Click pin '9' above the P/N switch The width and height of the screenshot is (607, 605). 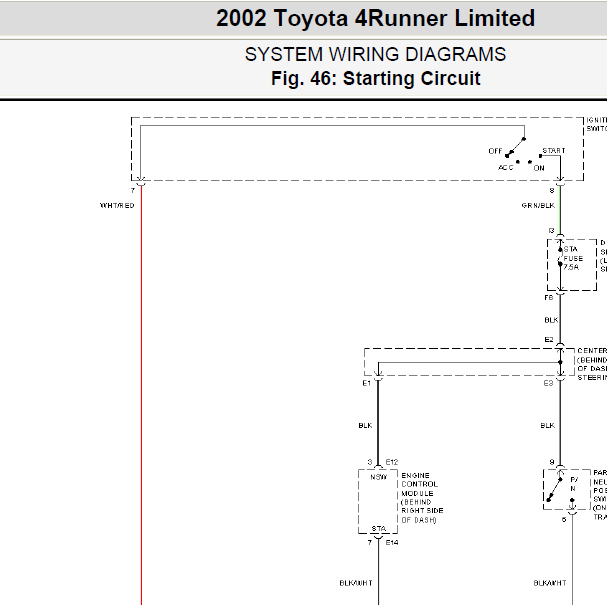pos(552,462)
